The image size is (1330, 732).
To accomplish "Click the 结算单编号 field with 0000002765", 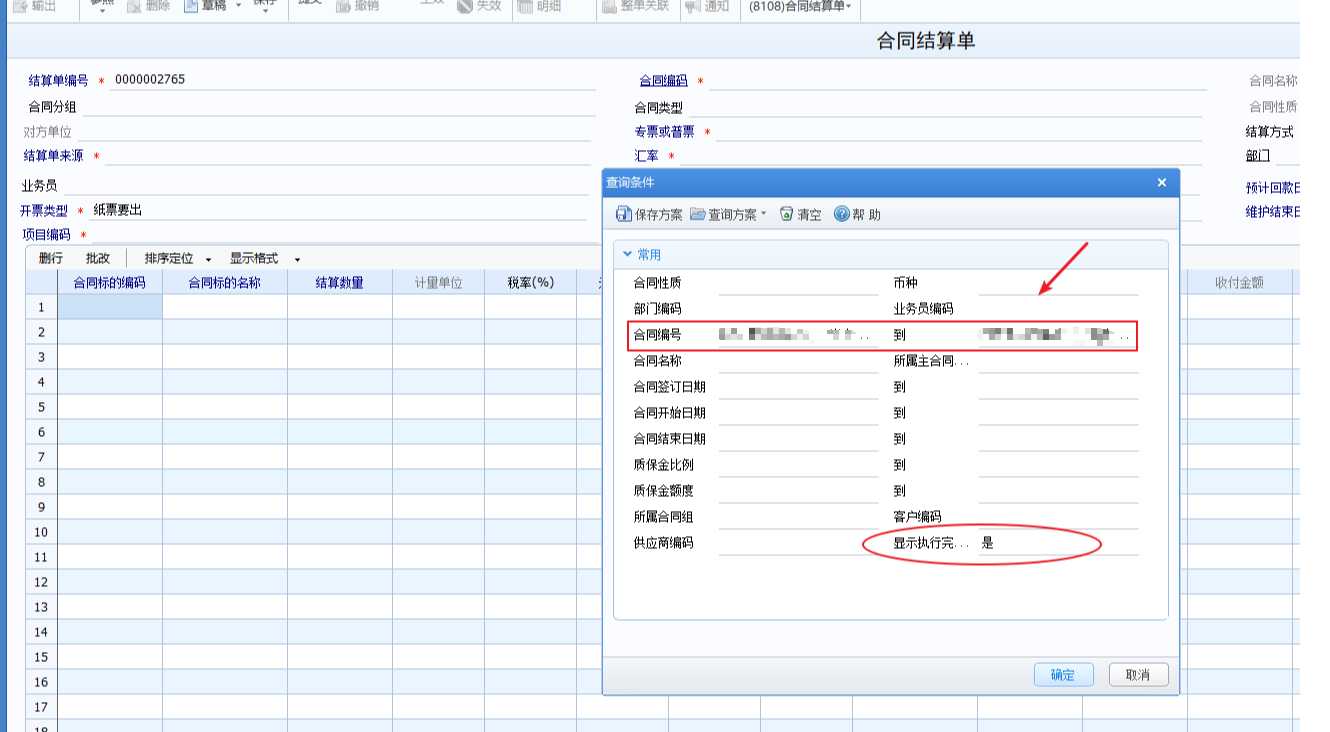I will [353, 80].
